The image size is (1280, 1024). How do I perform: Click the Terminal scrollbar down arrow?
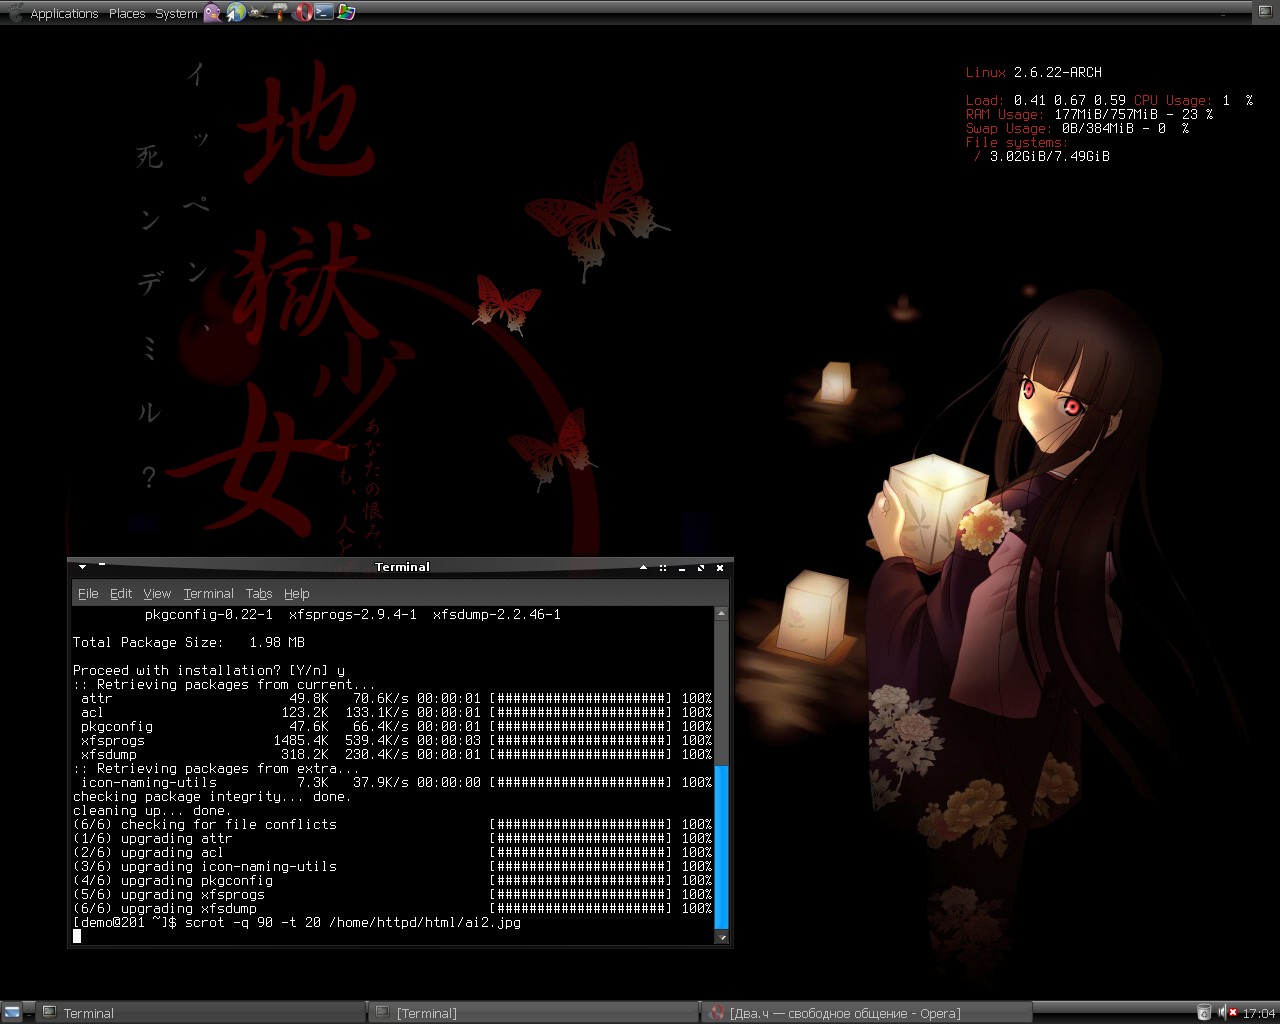coord(721,937)
